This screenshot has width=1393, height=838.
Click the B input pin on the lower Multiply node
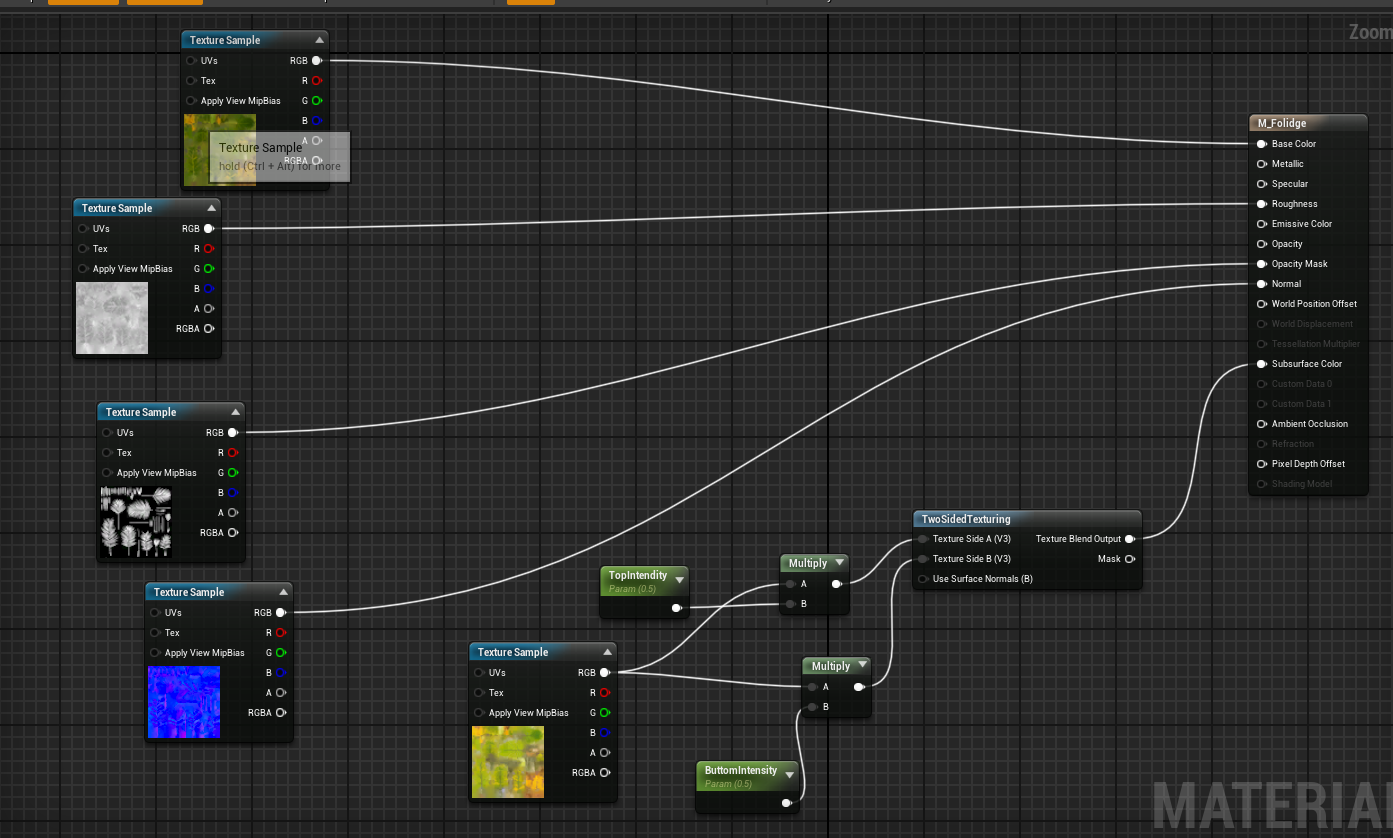tap(812, 707)
